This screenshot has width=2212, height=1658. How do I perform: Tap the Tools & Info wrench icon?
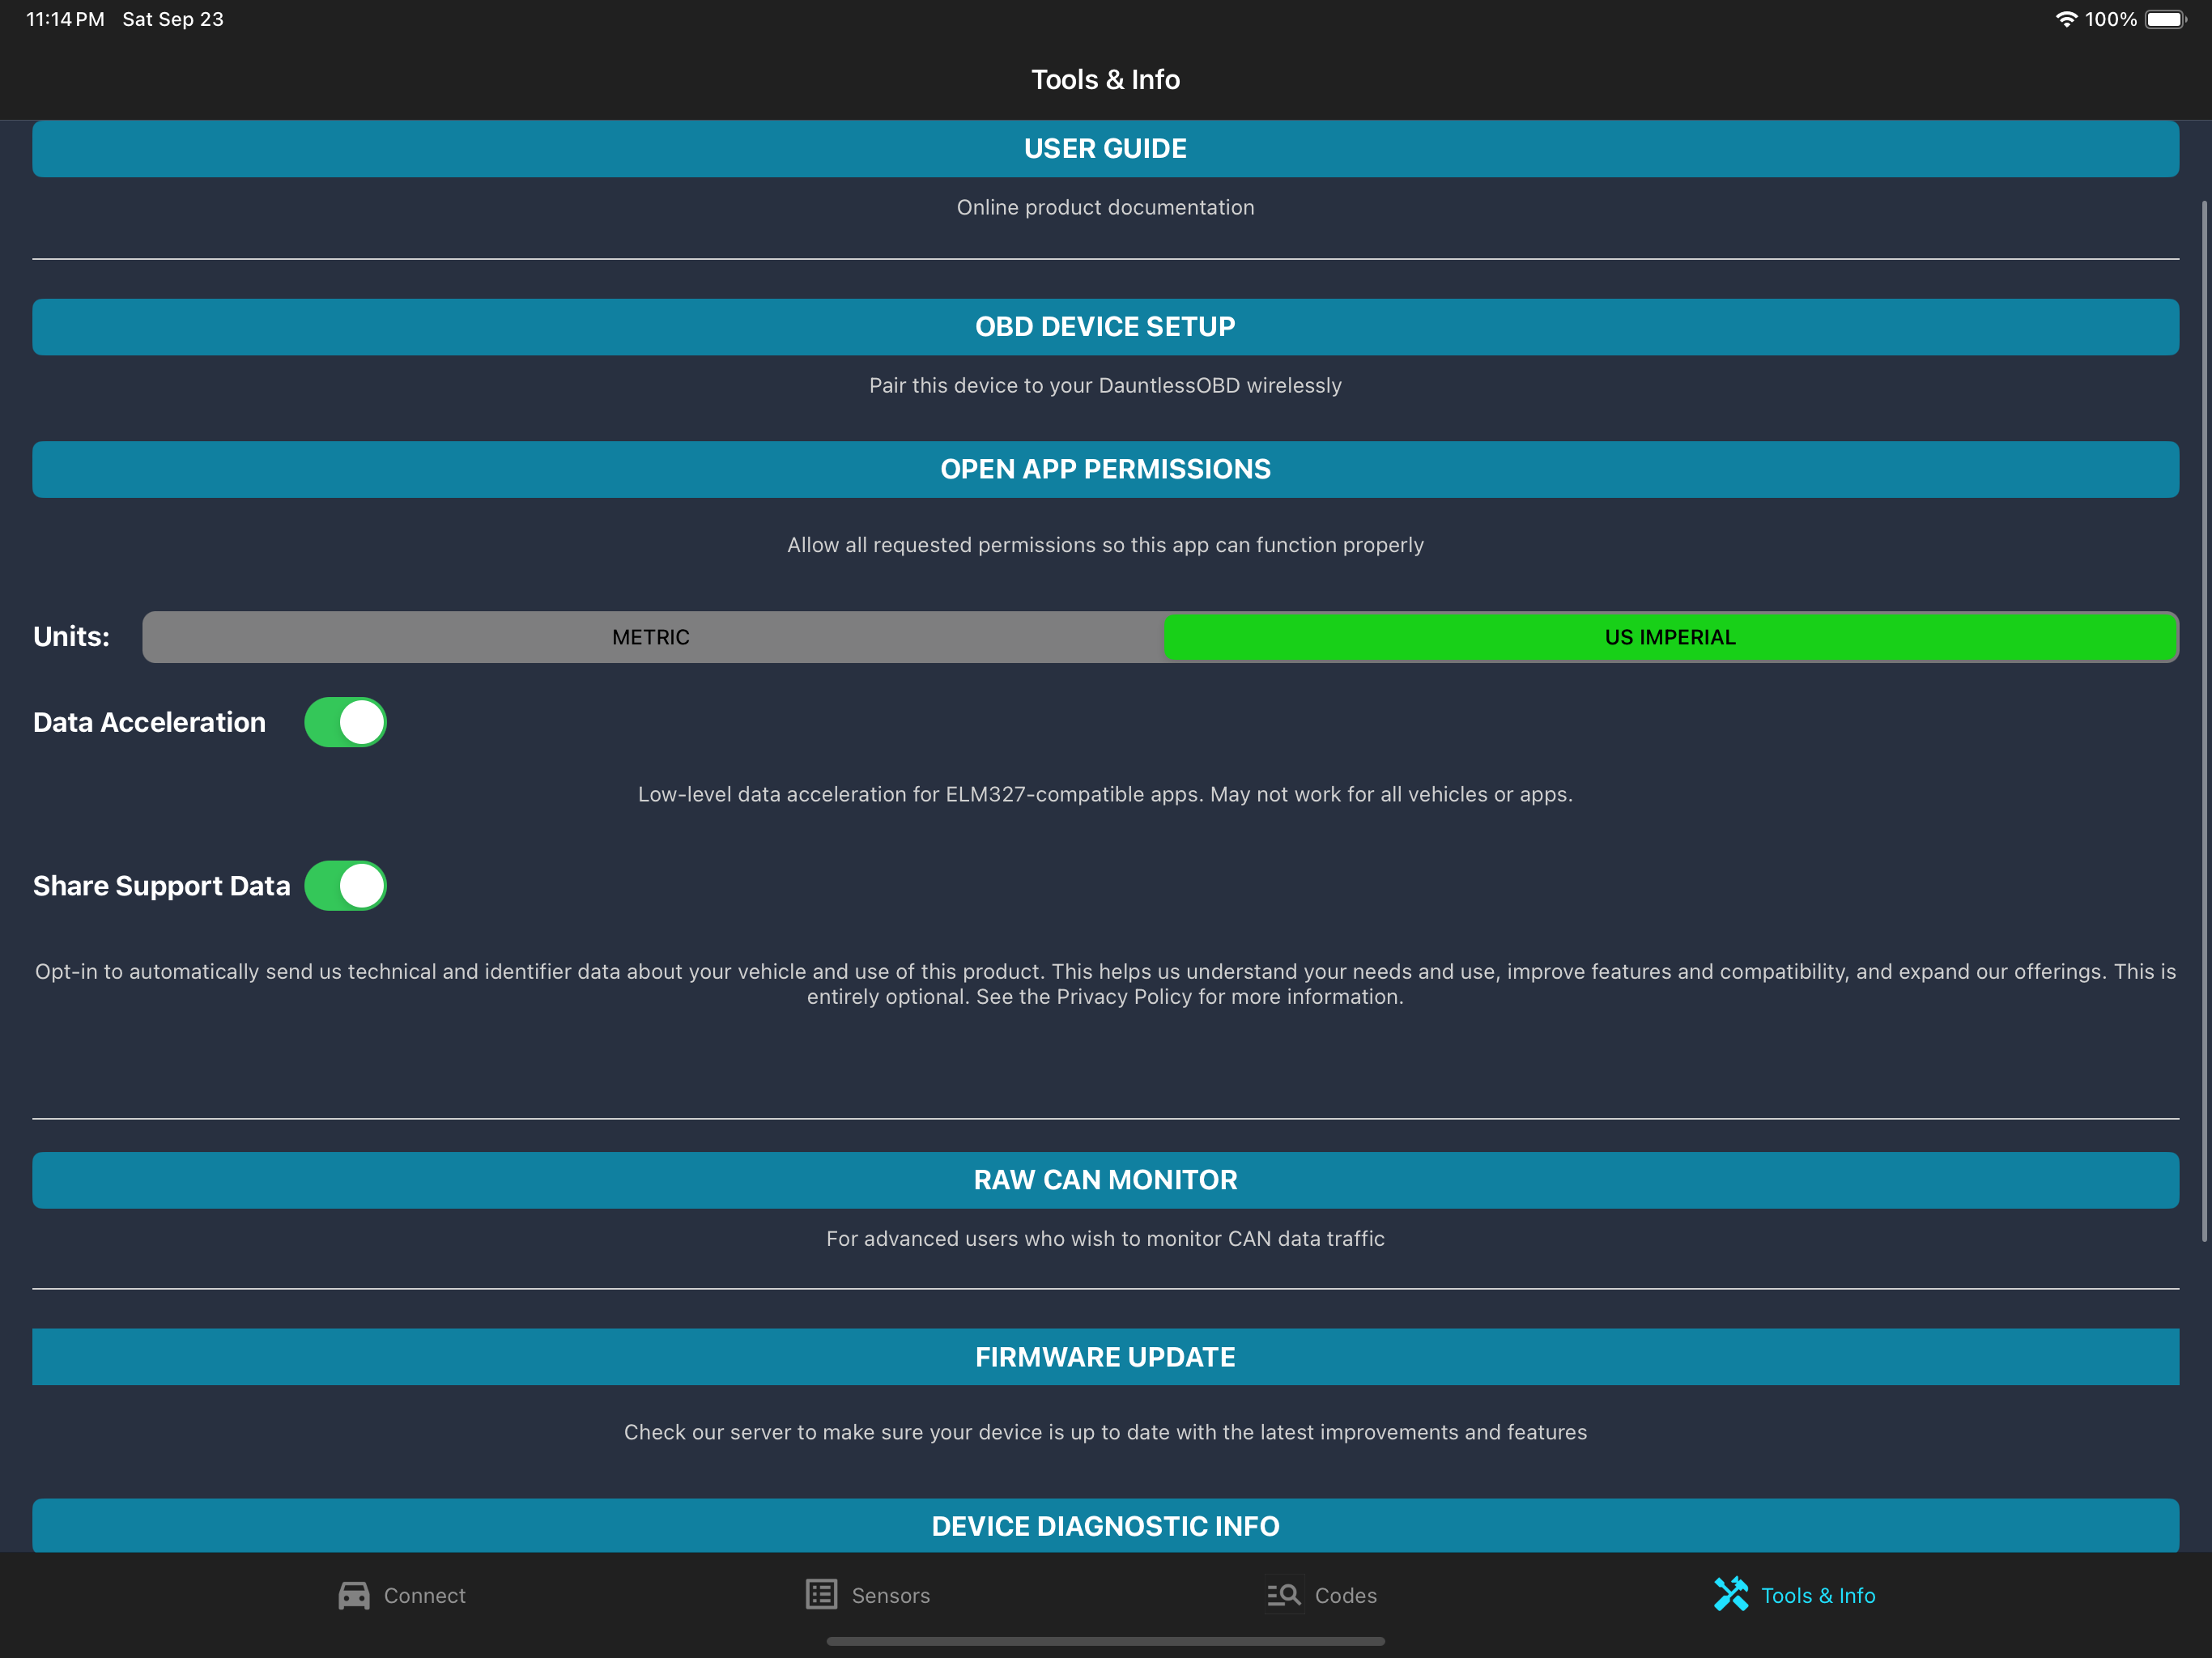[x=1731, y=1595]
